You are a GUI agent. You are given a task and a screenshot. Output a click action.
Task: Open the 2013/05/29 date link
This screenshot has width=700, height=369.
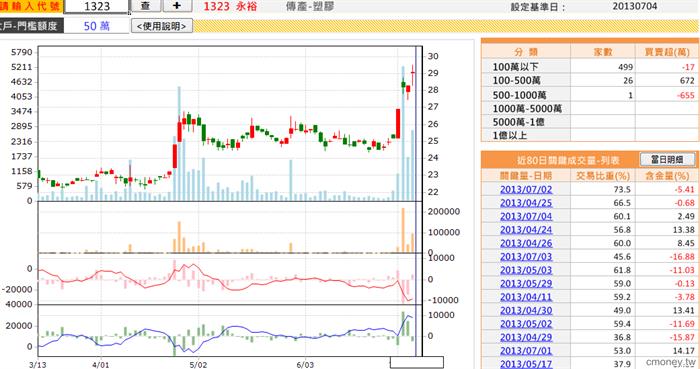click(526, 283)
